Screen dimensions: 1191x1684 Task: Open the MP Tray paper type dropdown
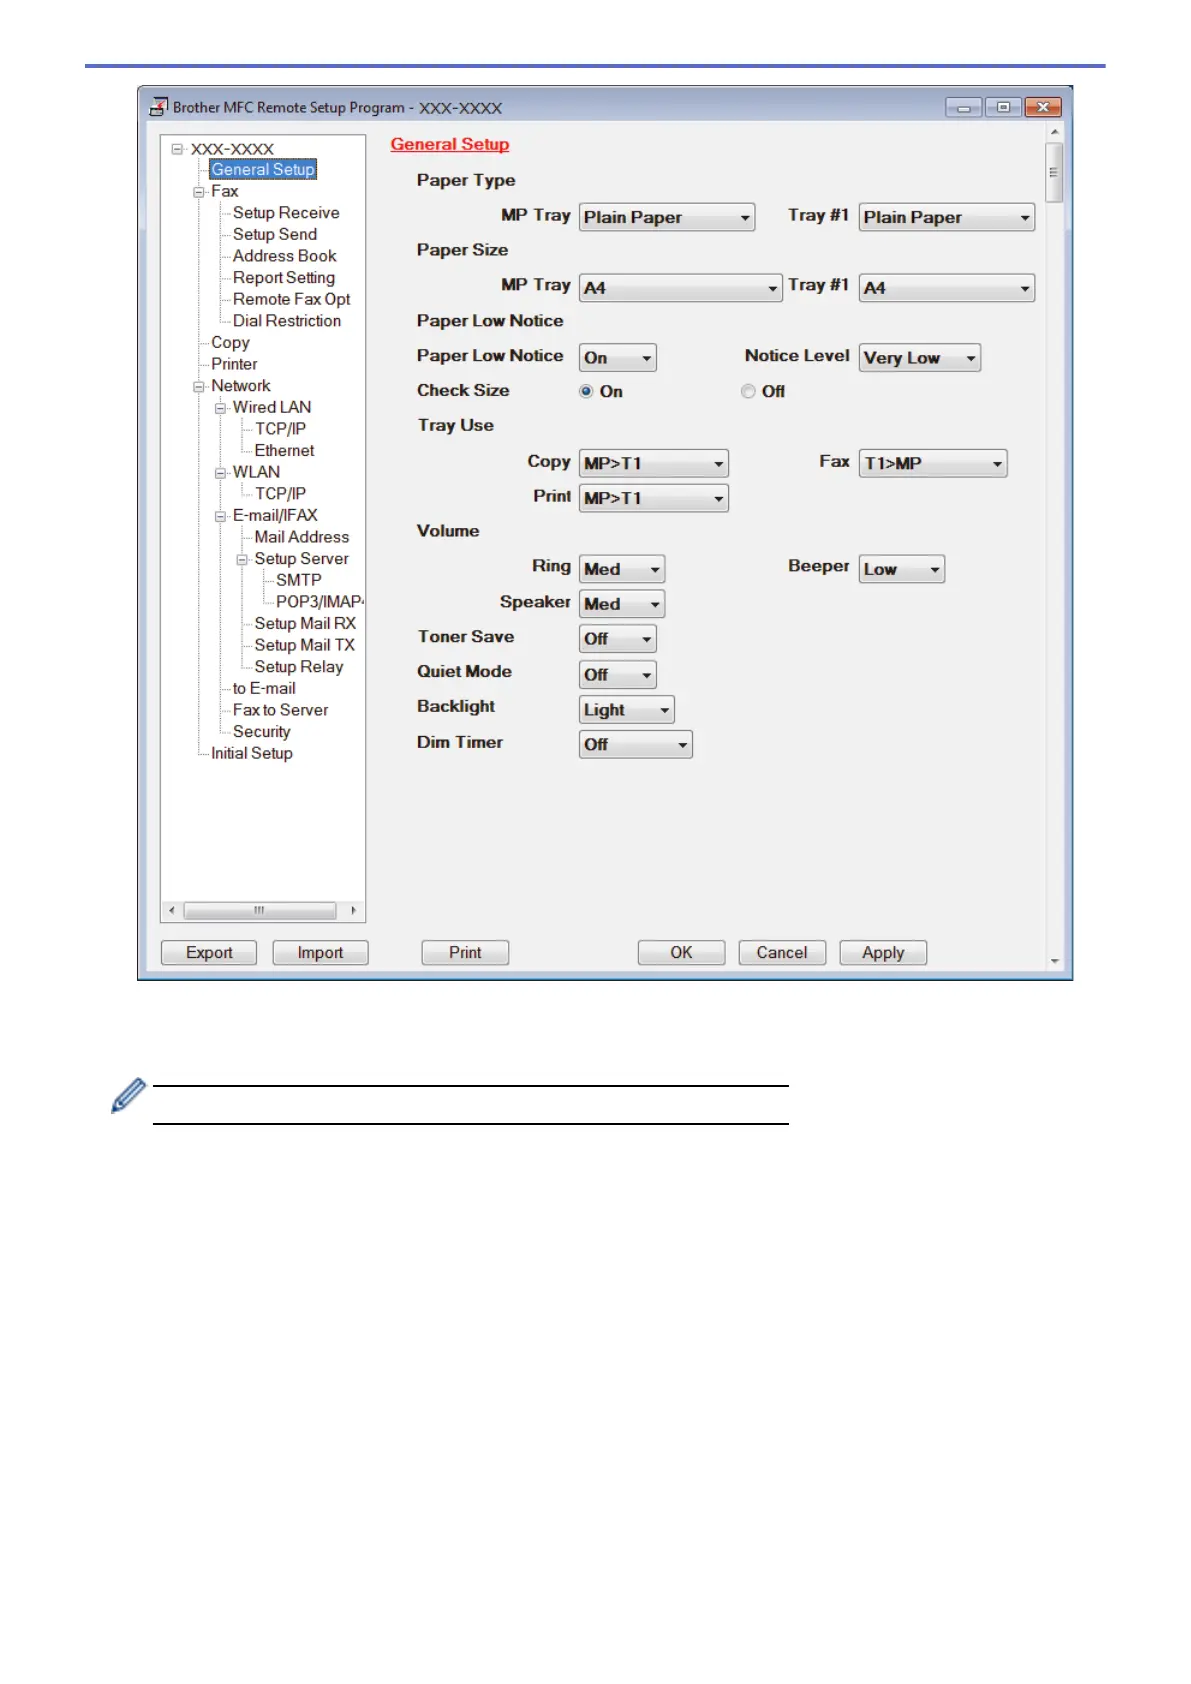(667, 217)
